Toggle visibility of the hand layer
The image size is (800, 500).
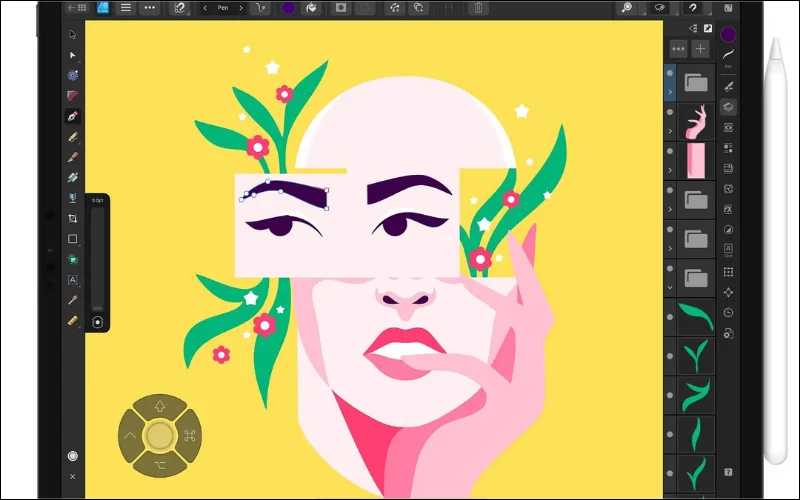coord(670,112)
